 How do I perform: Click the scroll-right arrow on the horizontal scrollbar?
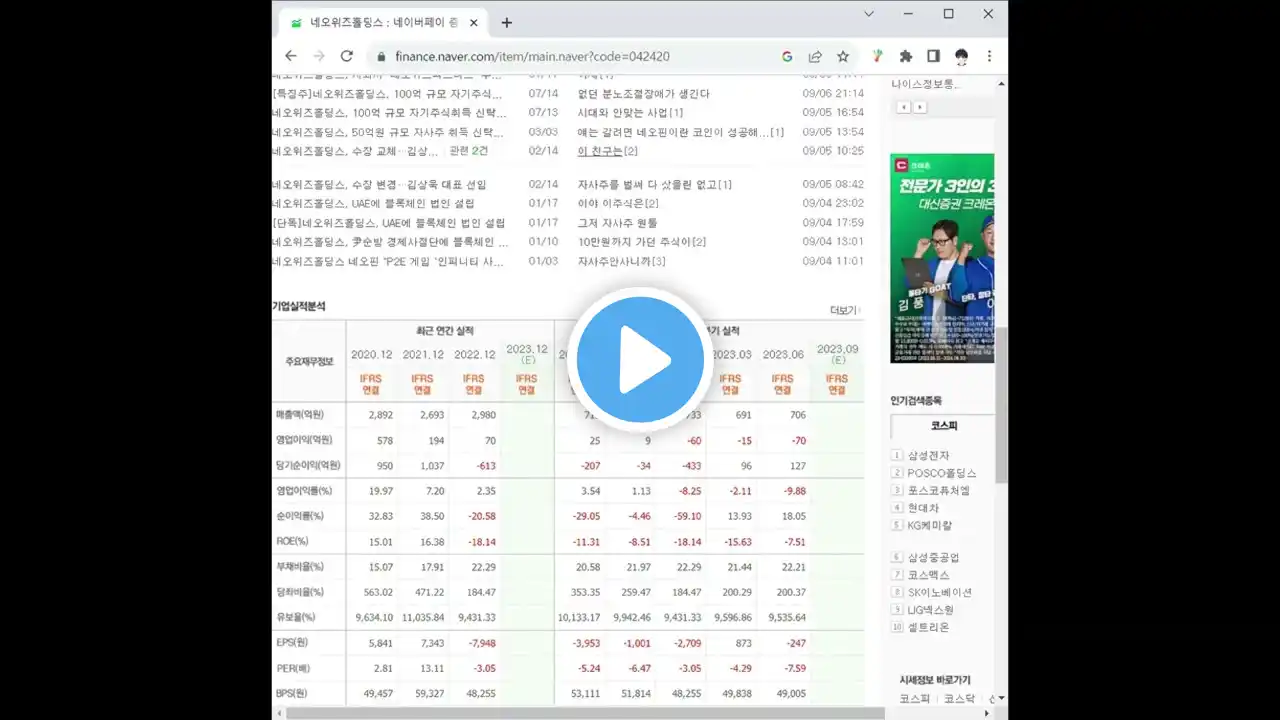tap(988, 713)
